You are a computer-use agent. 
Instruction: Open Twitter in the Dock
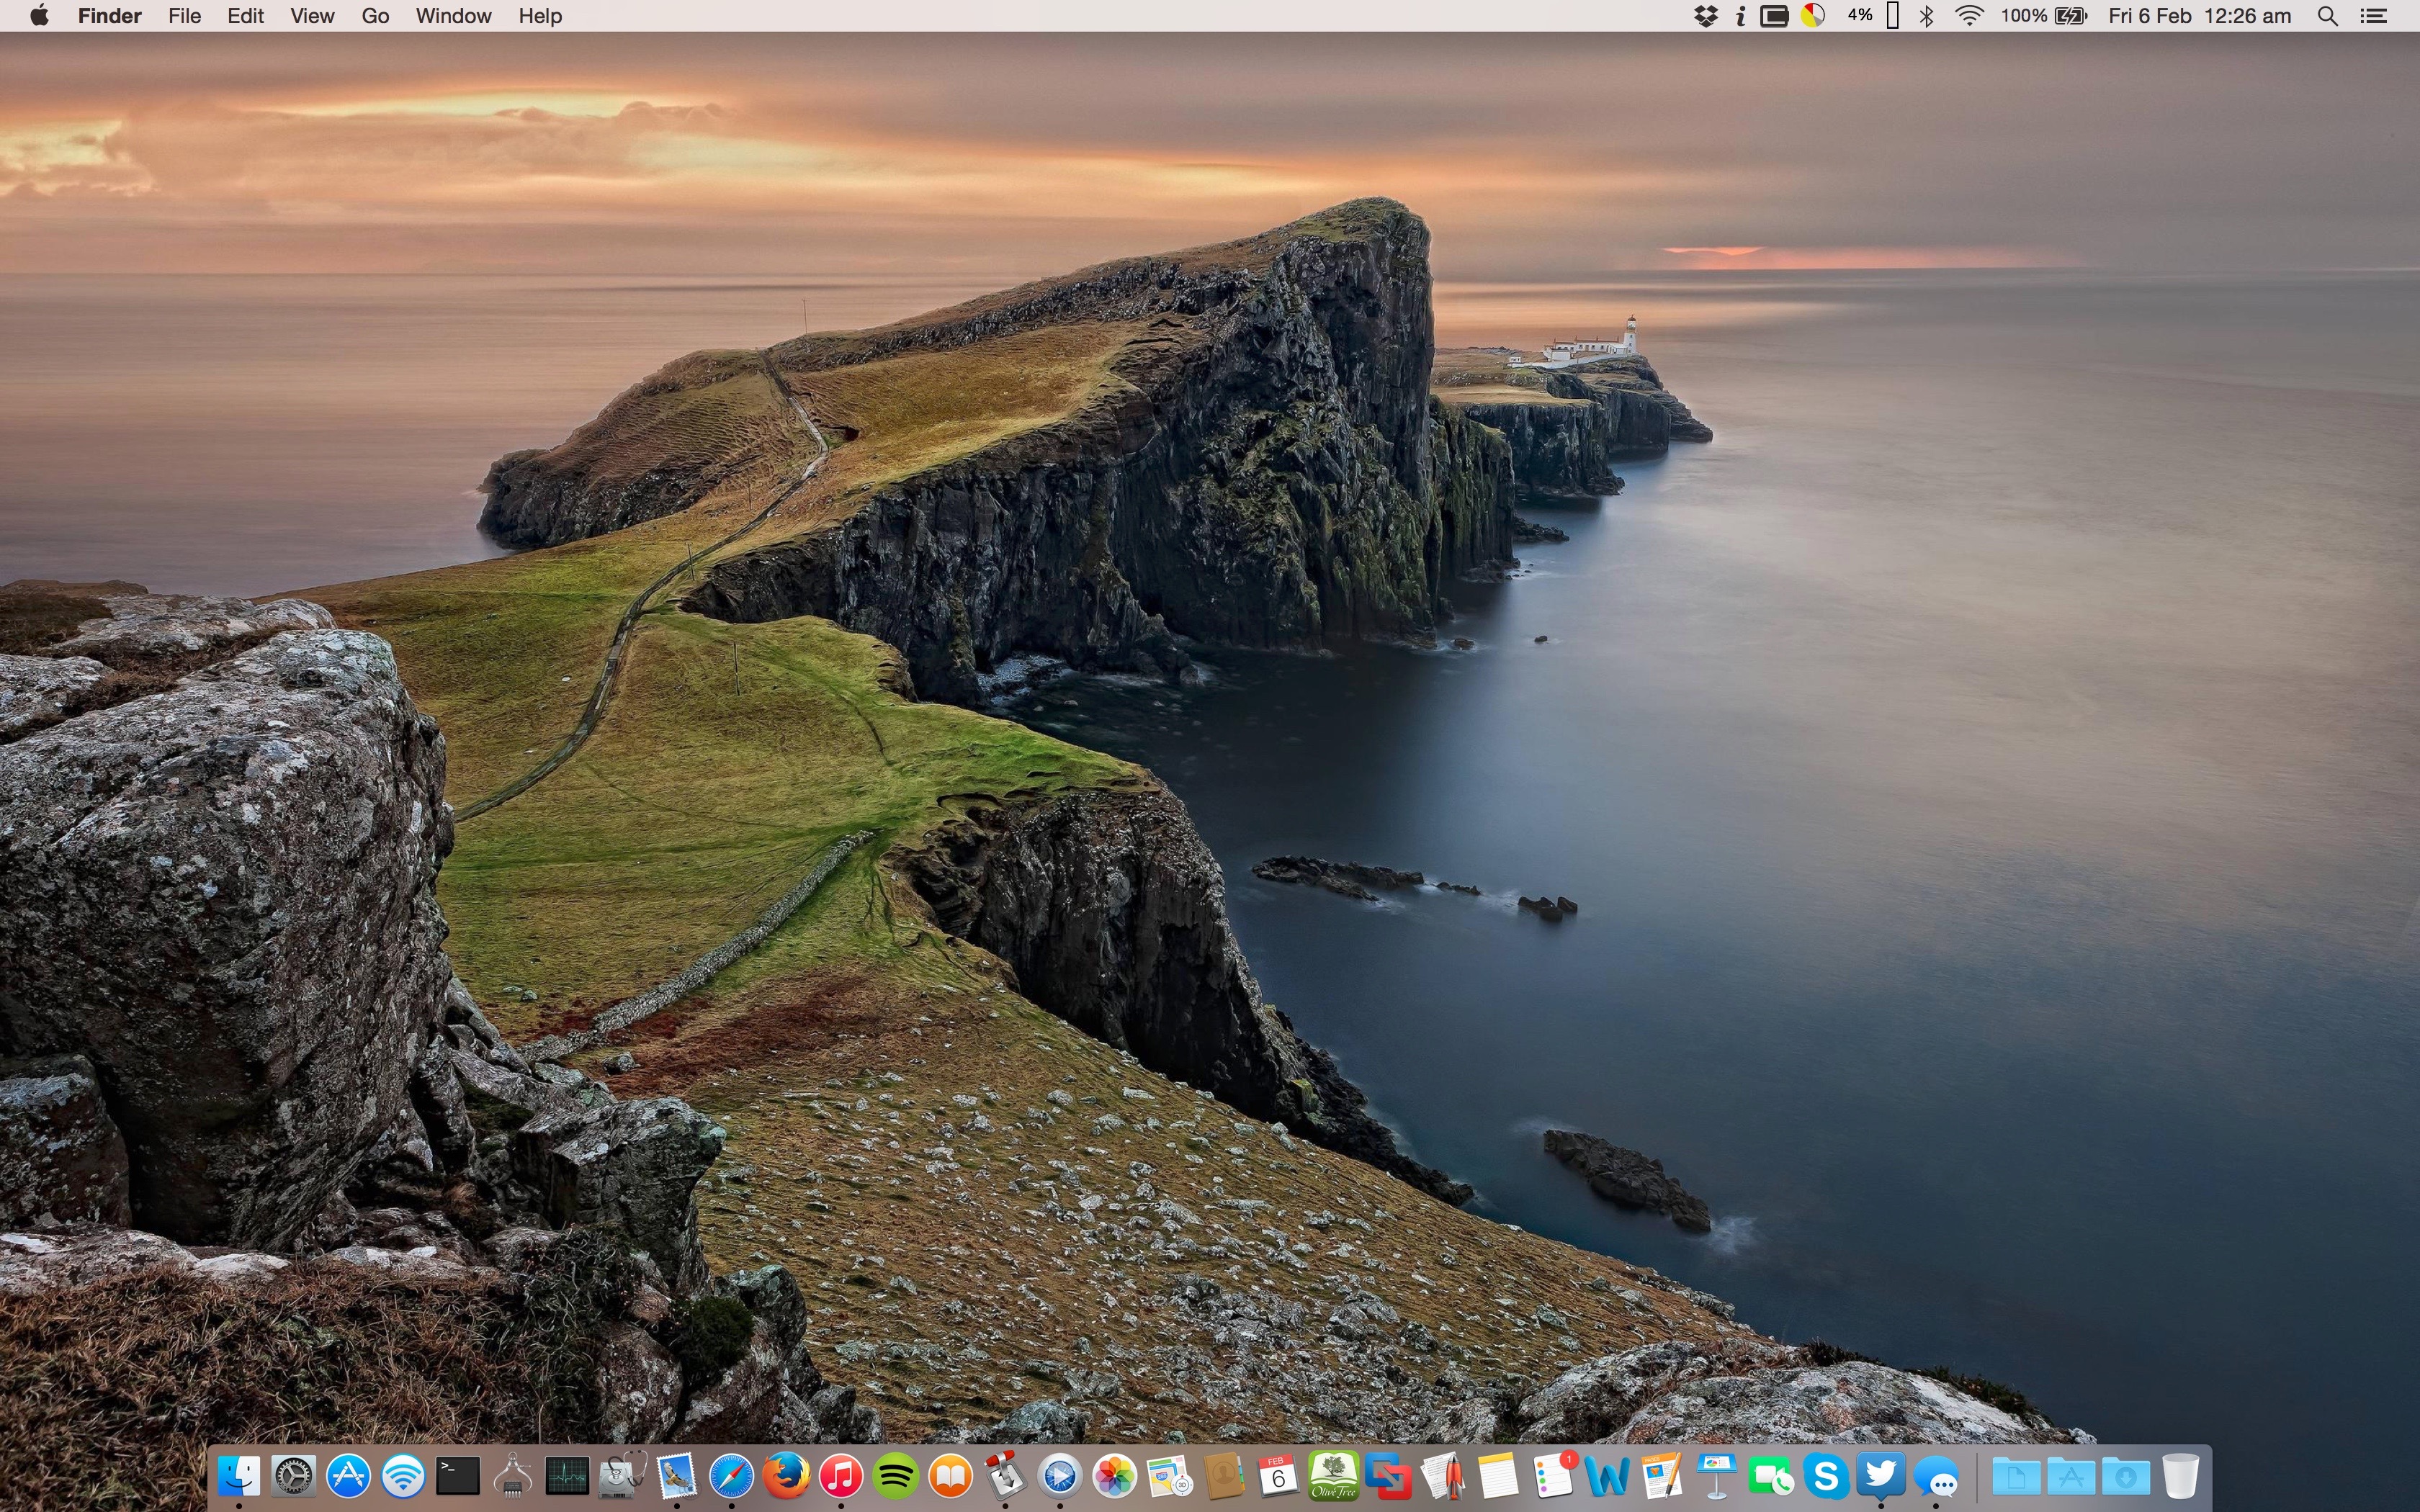pos(1880,1475)
